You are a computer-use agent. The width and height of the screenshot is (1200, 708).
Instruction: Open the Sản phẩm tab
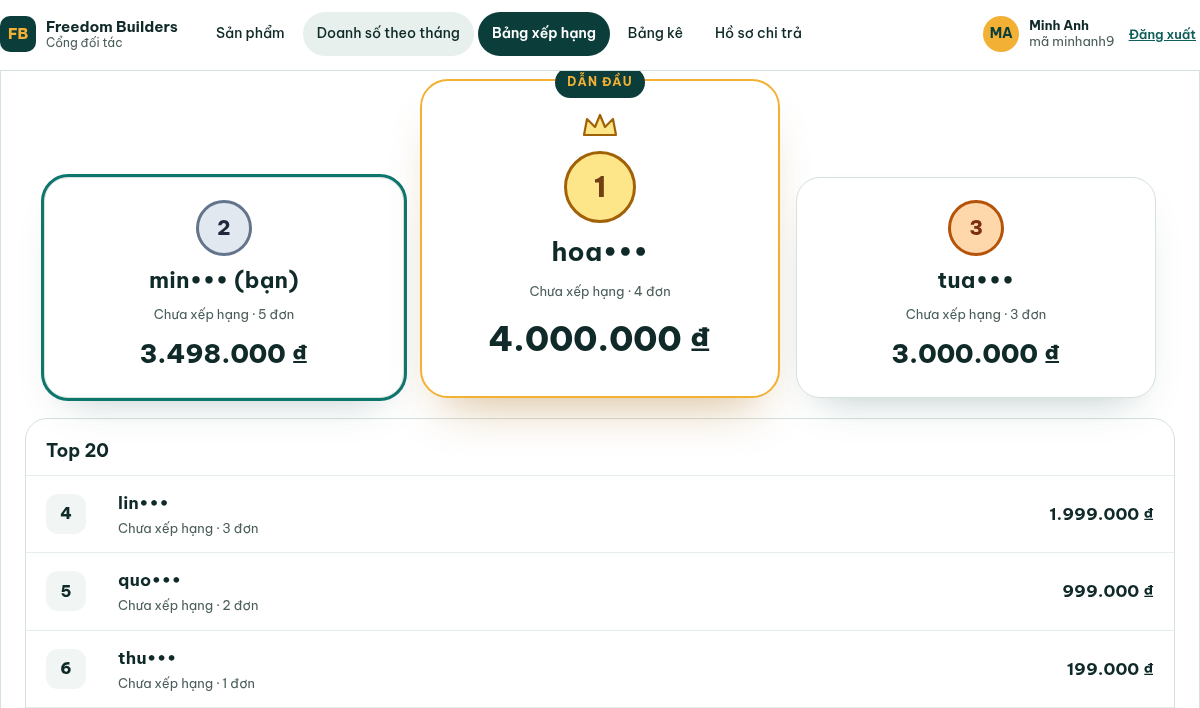click(250, 34)
